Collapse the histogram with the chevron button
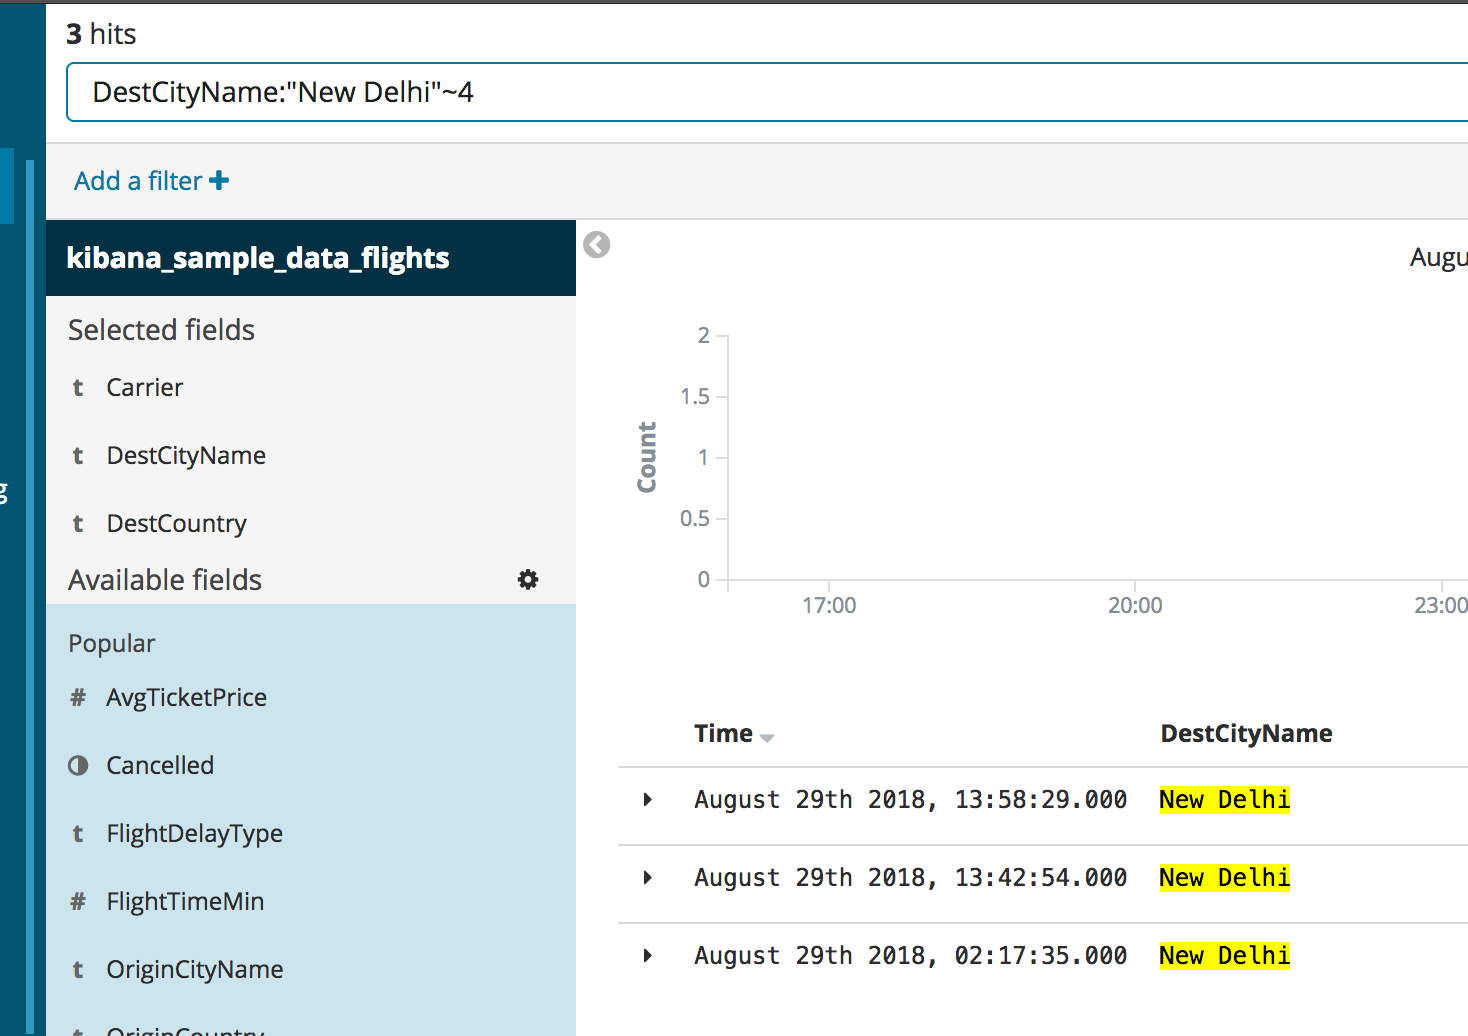 (x=596, y=244)
